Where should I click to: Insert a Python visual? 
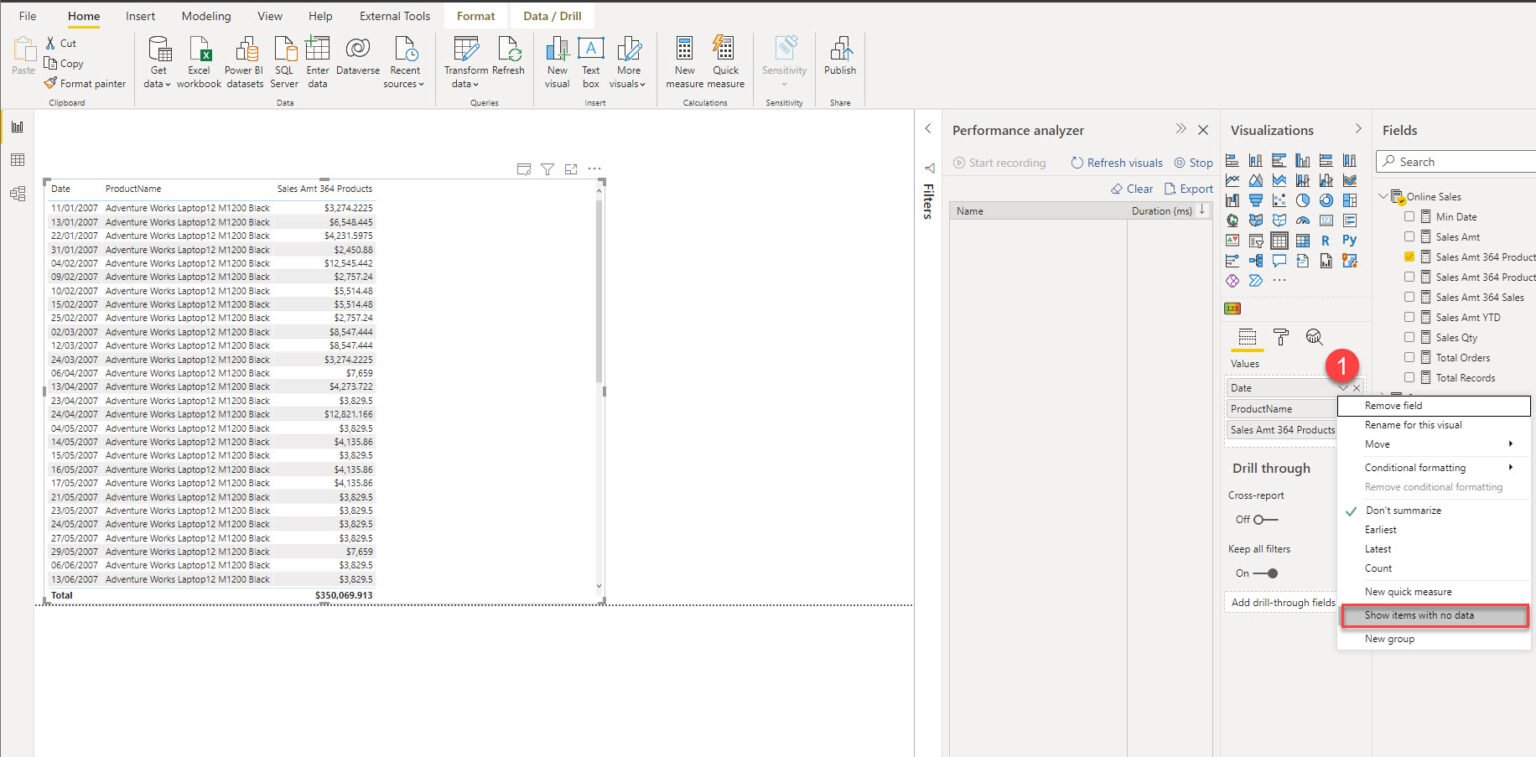pyautogui.click(x=1350, y=240)
